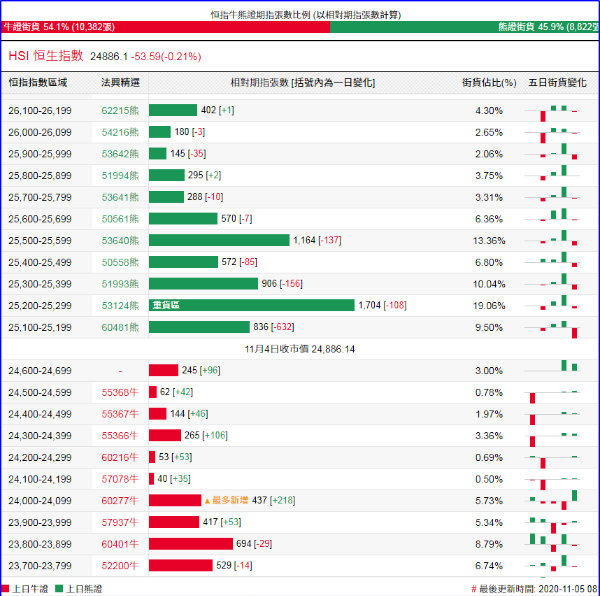The image size is (600, 596).
Task: Open warrant link 57078牛
Action: point(120,479)
